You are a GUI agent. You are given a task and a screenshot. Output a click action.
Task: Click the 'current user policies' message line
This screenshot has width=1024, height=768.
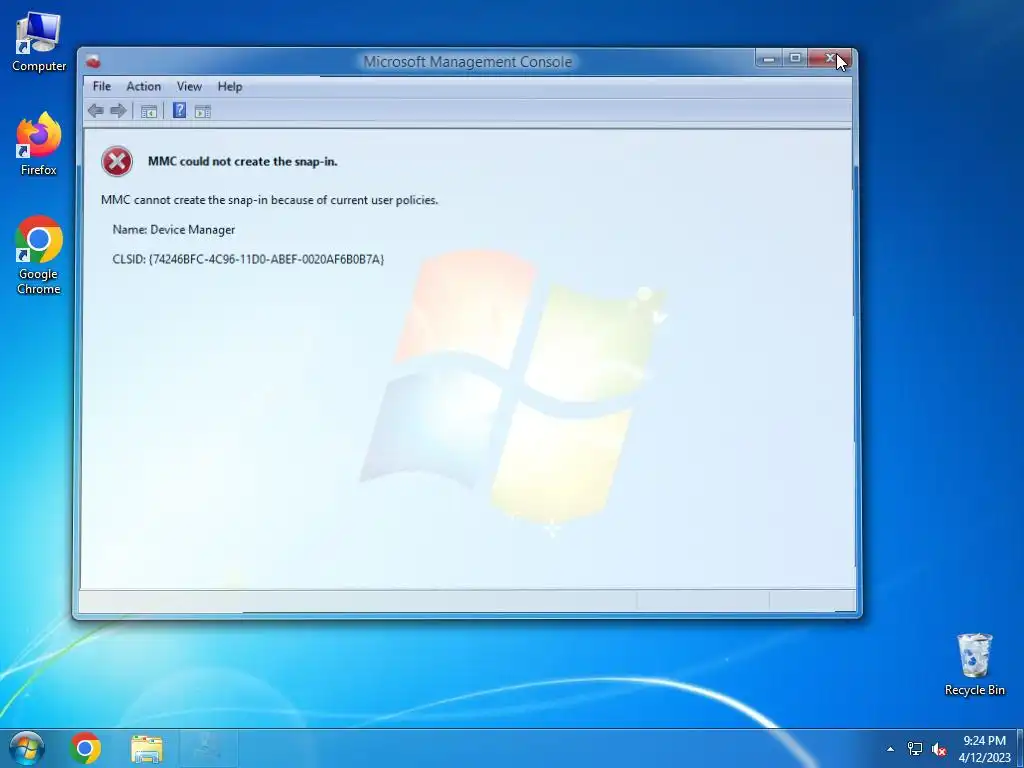(x=269, y=200)
